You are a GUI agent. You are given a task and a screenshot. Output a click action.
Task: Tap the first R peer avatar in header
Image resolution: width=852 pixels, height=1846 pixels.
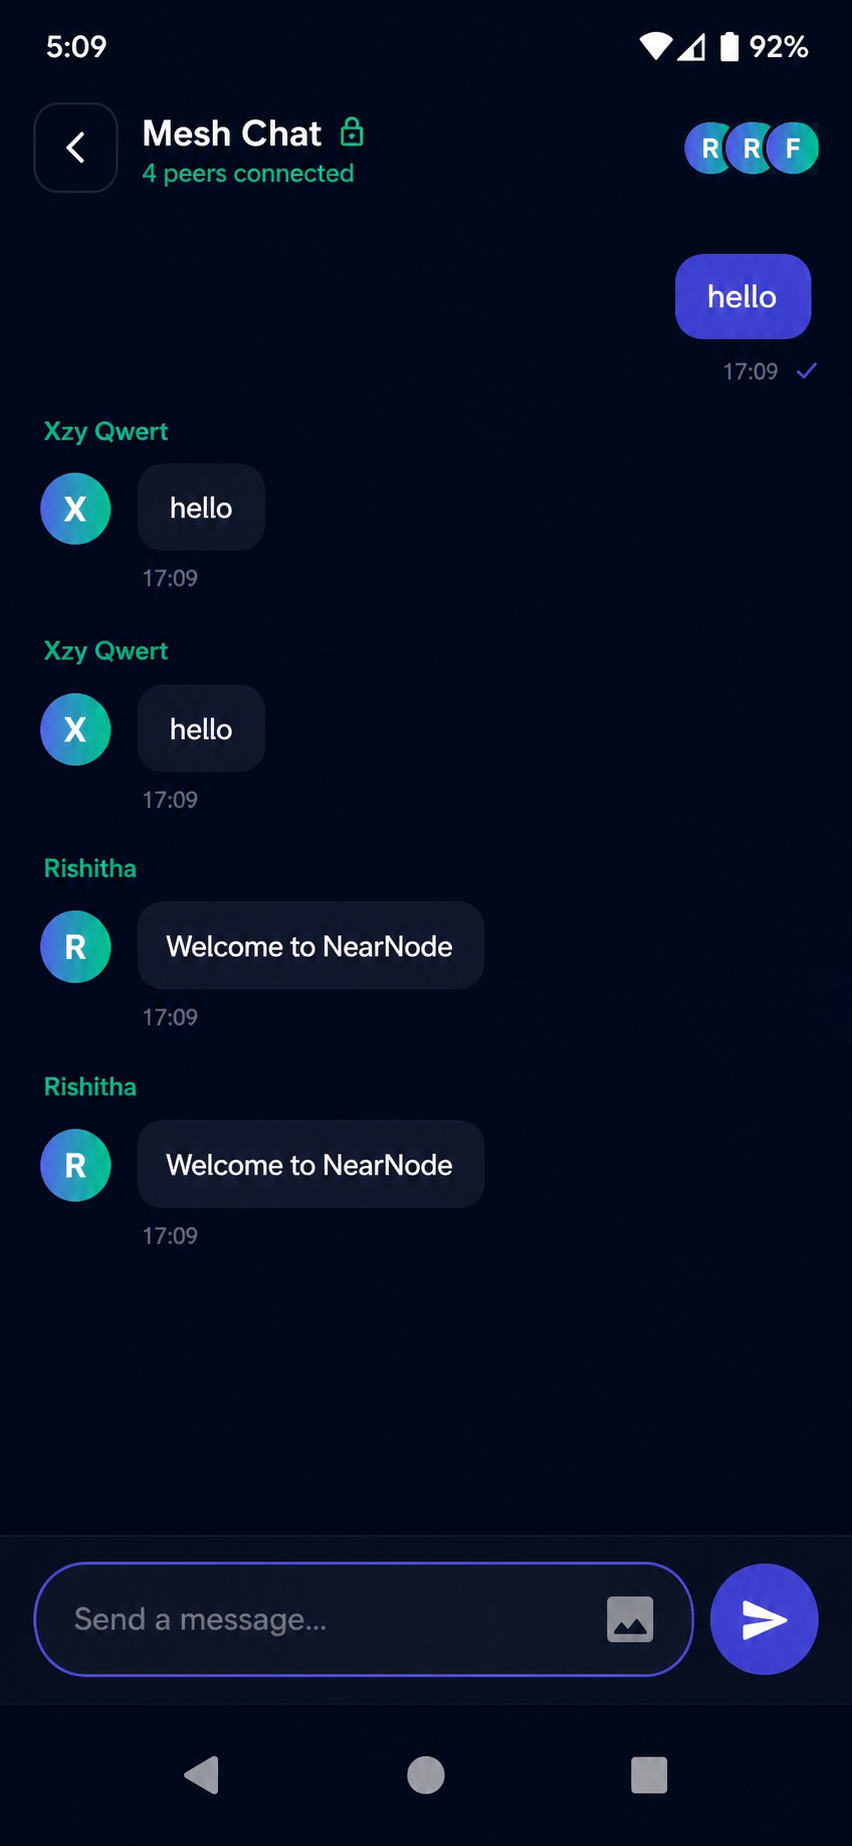[x=709, y=148]
